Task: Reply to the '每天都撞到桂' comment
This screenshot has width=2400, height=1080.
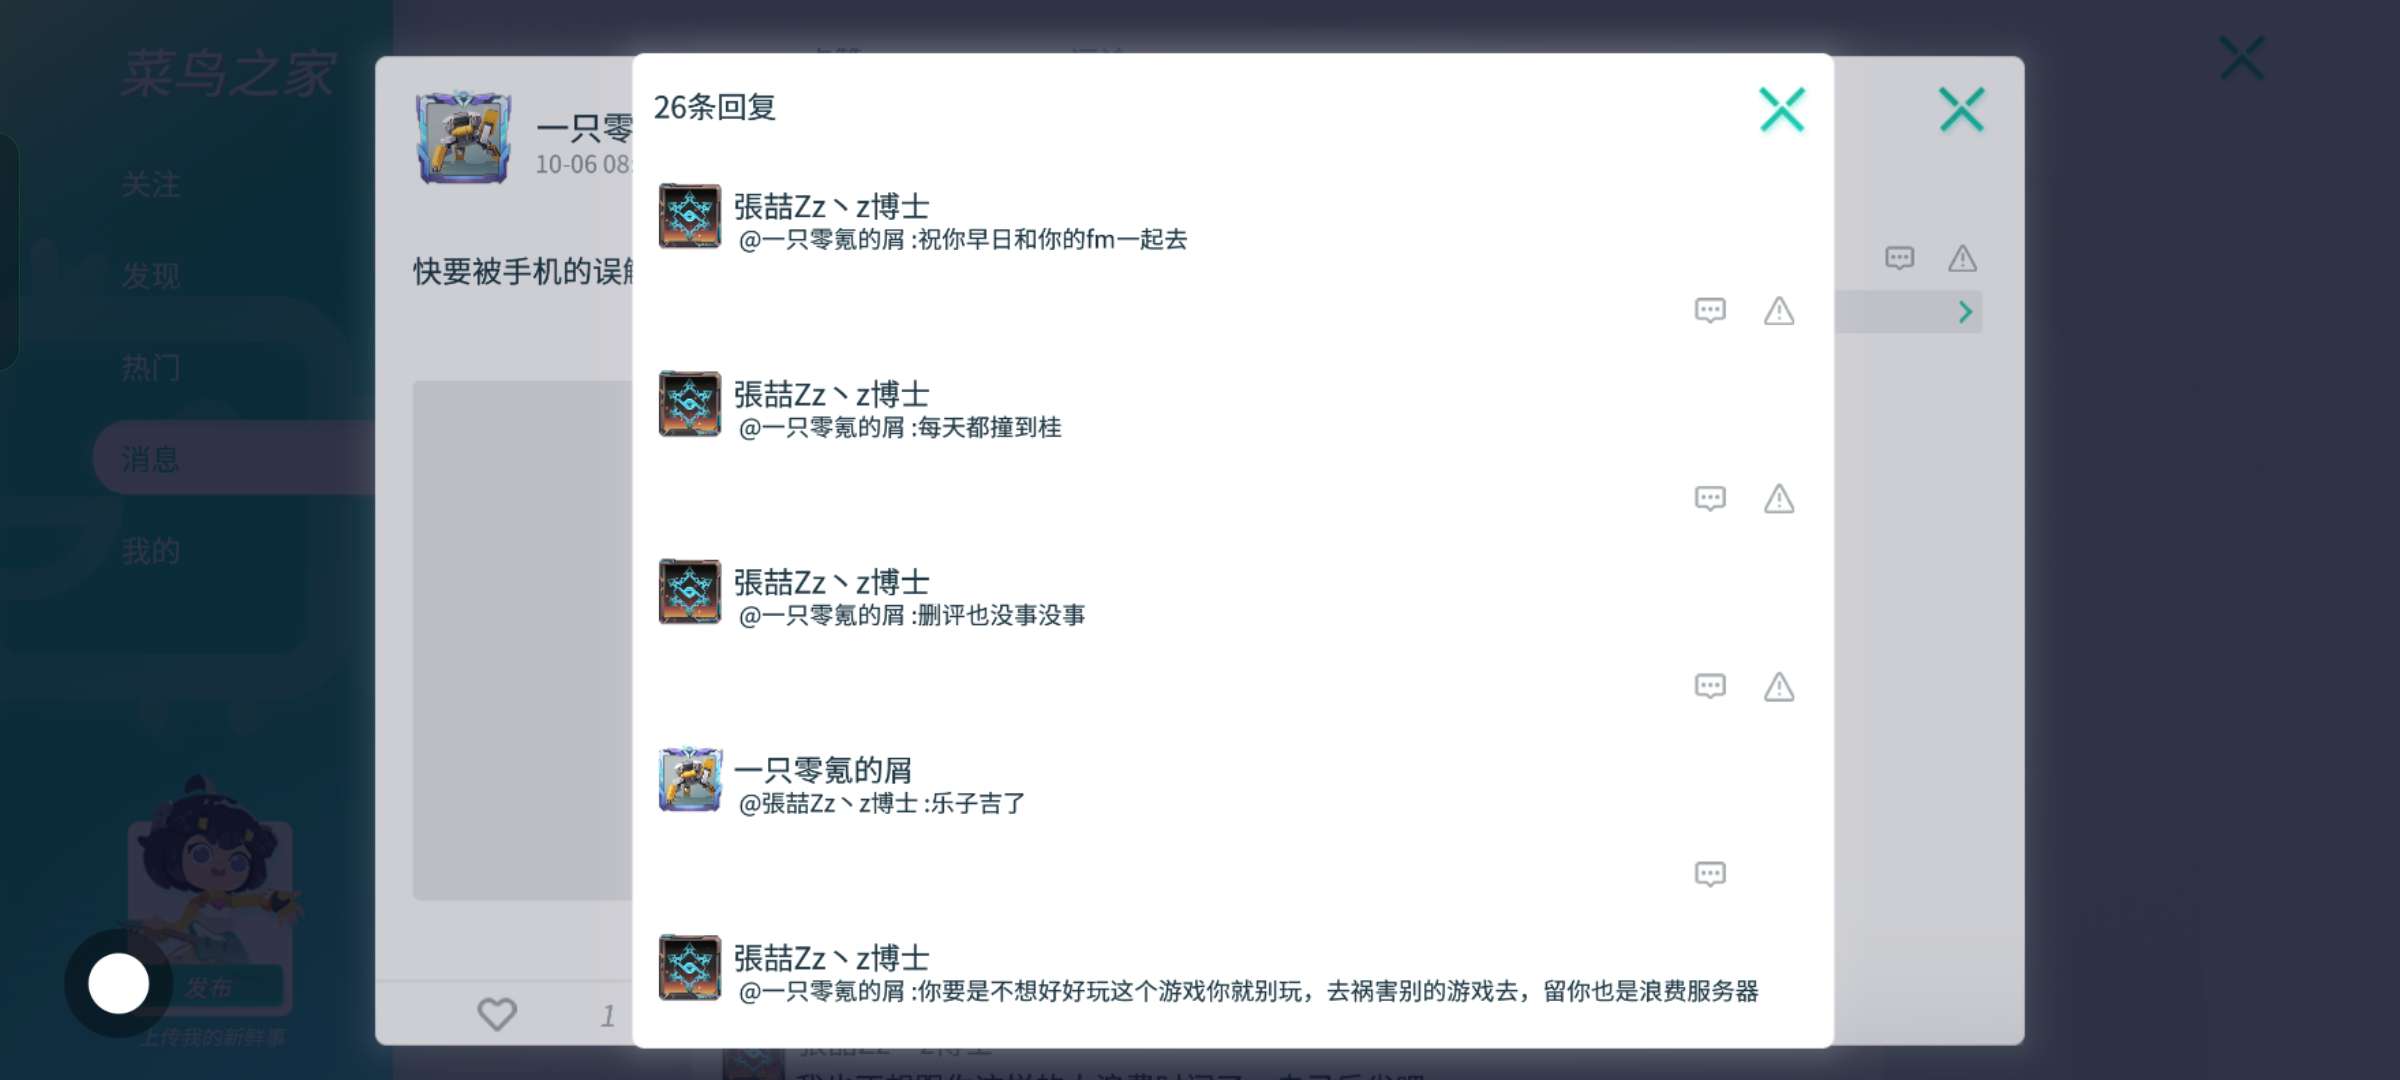Action: tap(1710, 499)
